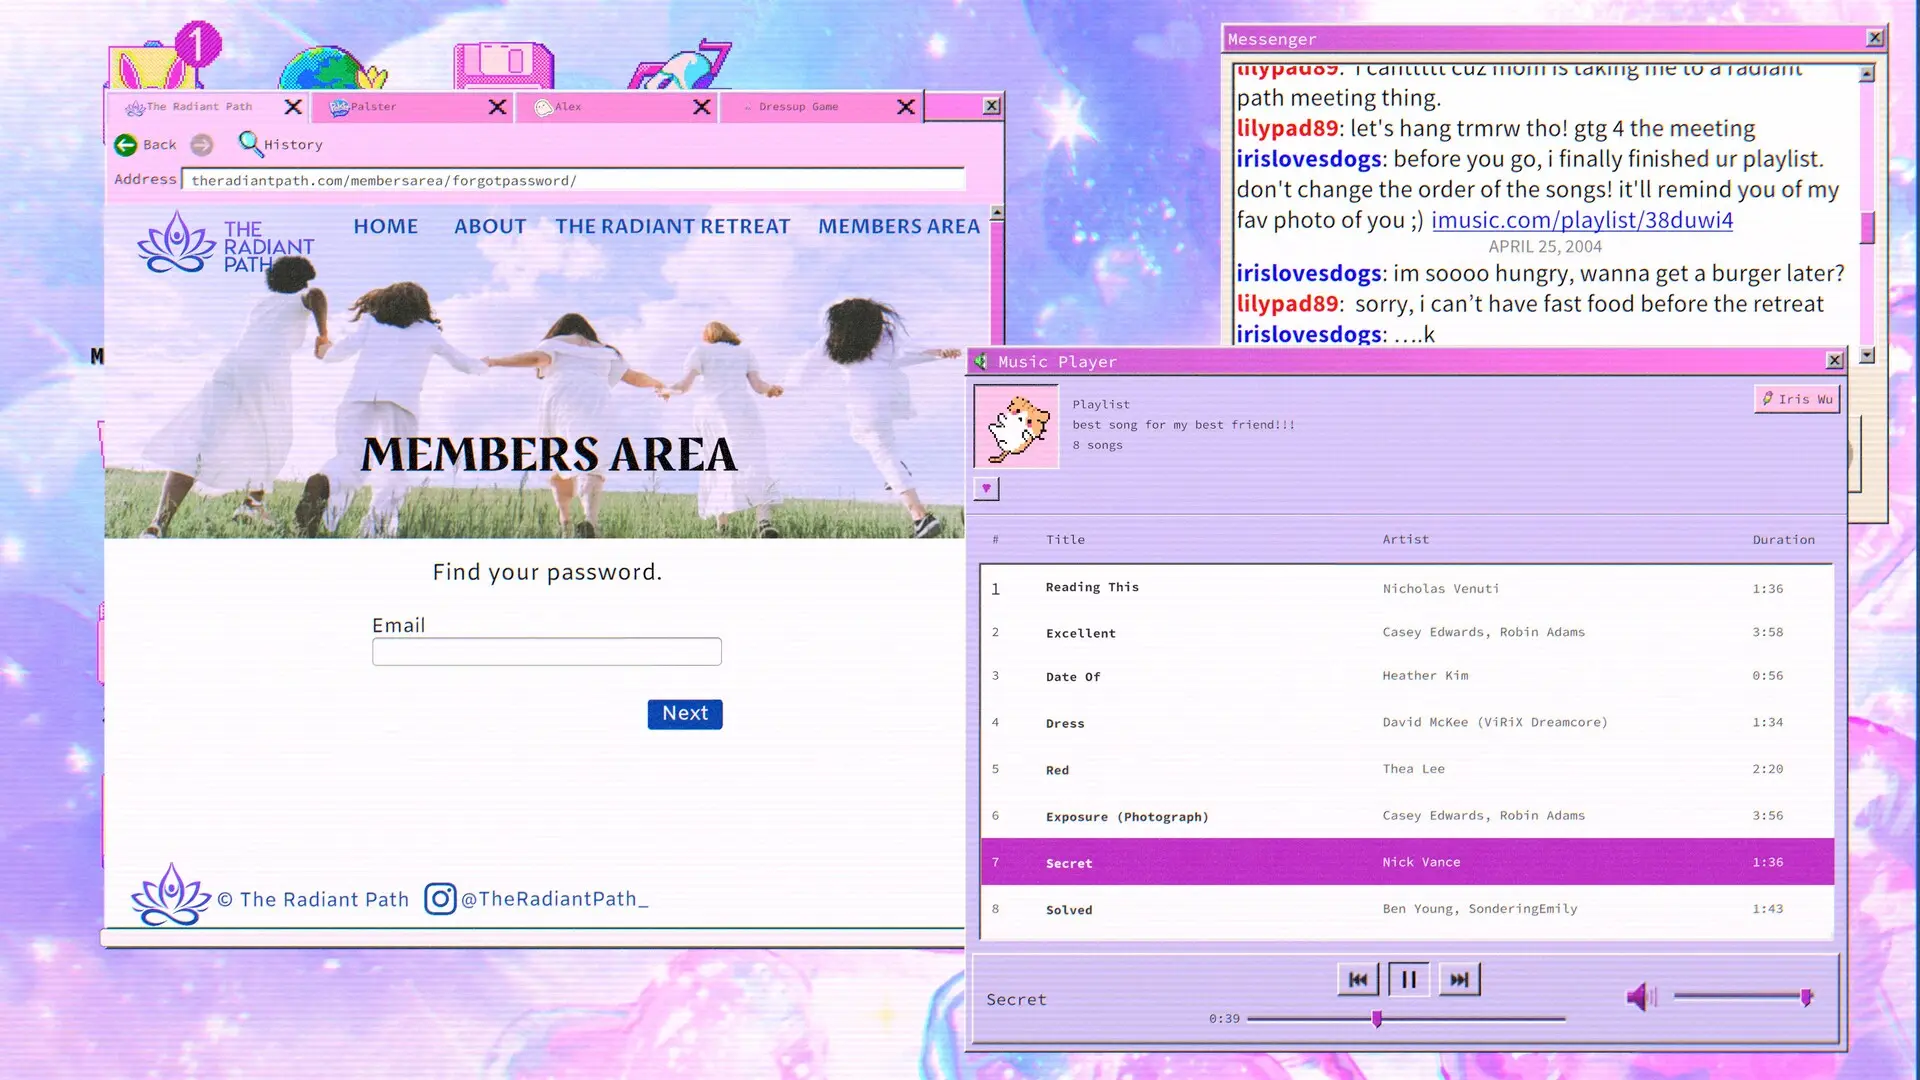Screen dimensions: 1920x1080
Task: Click the greyed forward arrow icon
Action: pos(202,145)
